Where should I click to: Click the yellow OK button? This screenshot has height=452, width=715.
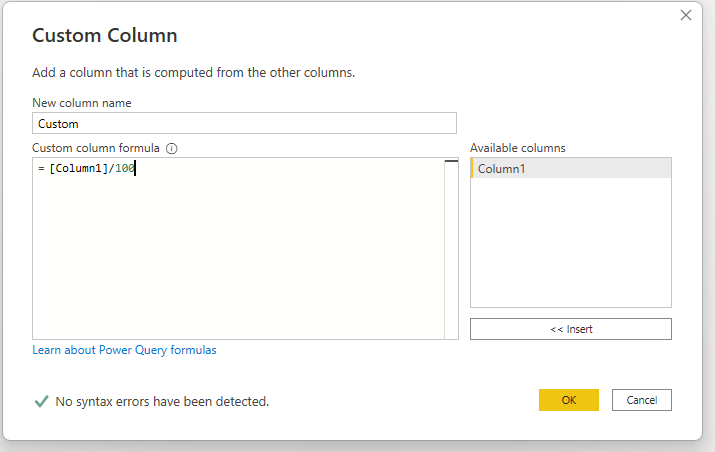pos(569,400)
